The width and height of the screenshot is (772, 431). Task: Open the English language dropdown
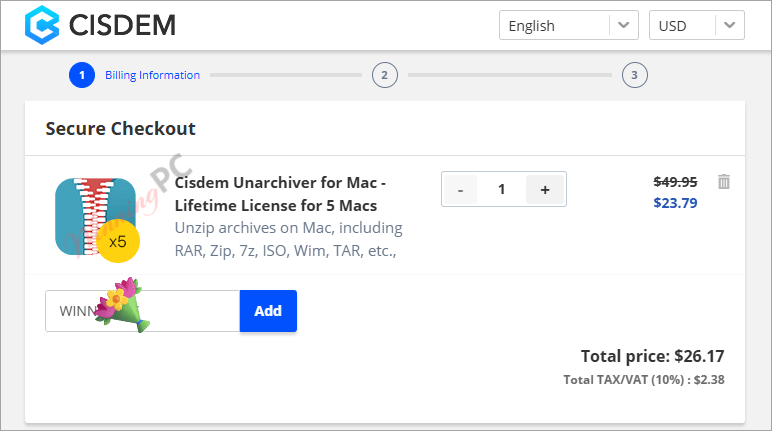click(x=569, y=25)
